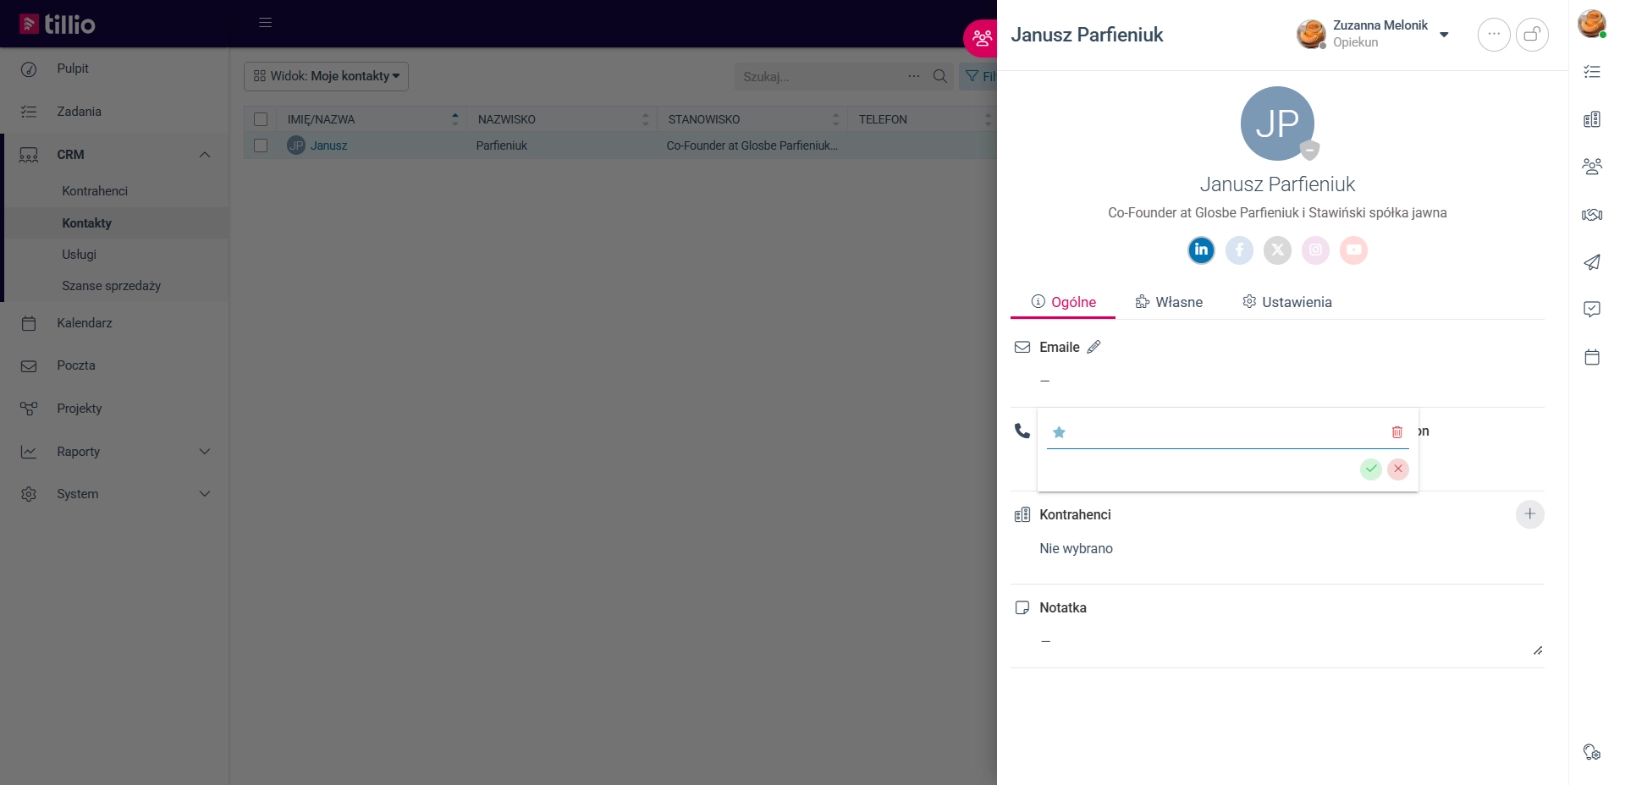Viewport: 1625px width, 785px height.
Task: Switch to the Ustawienia tab
Action: tap(1287, 302)
